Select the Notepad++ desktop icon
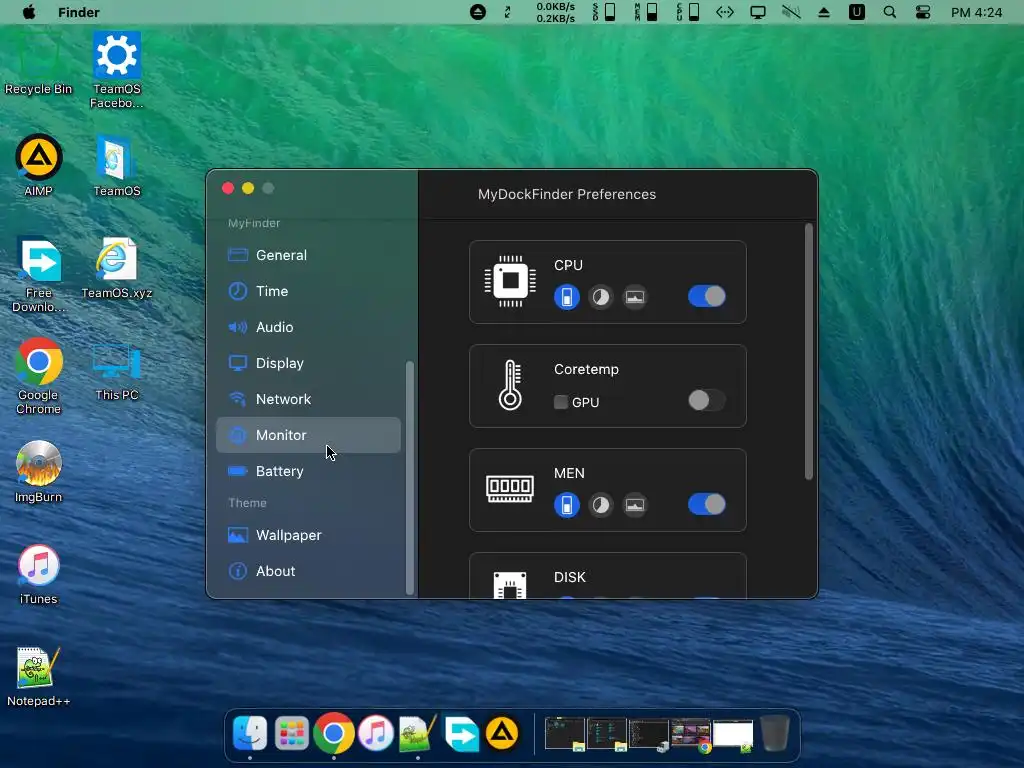This screenshot has width=1024, height=768. coord(39,677)
